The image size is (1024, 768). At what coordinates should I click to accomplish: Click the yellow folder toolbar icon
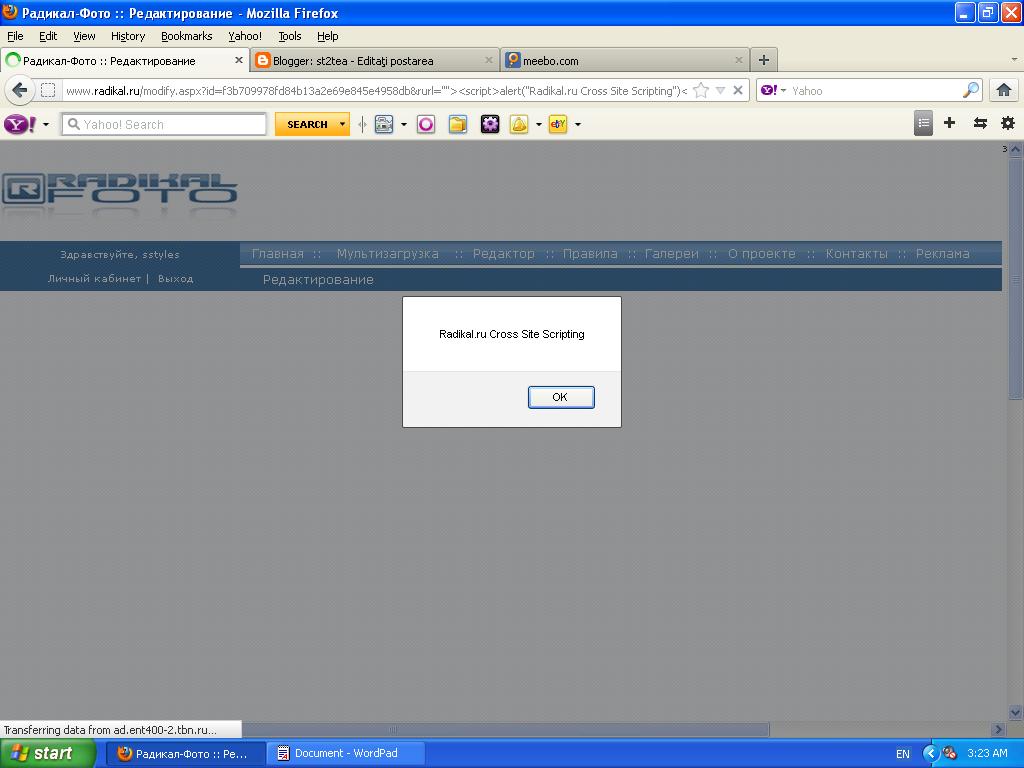[x=458, y=124]
